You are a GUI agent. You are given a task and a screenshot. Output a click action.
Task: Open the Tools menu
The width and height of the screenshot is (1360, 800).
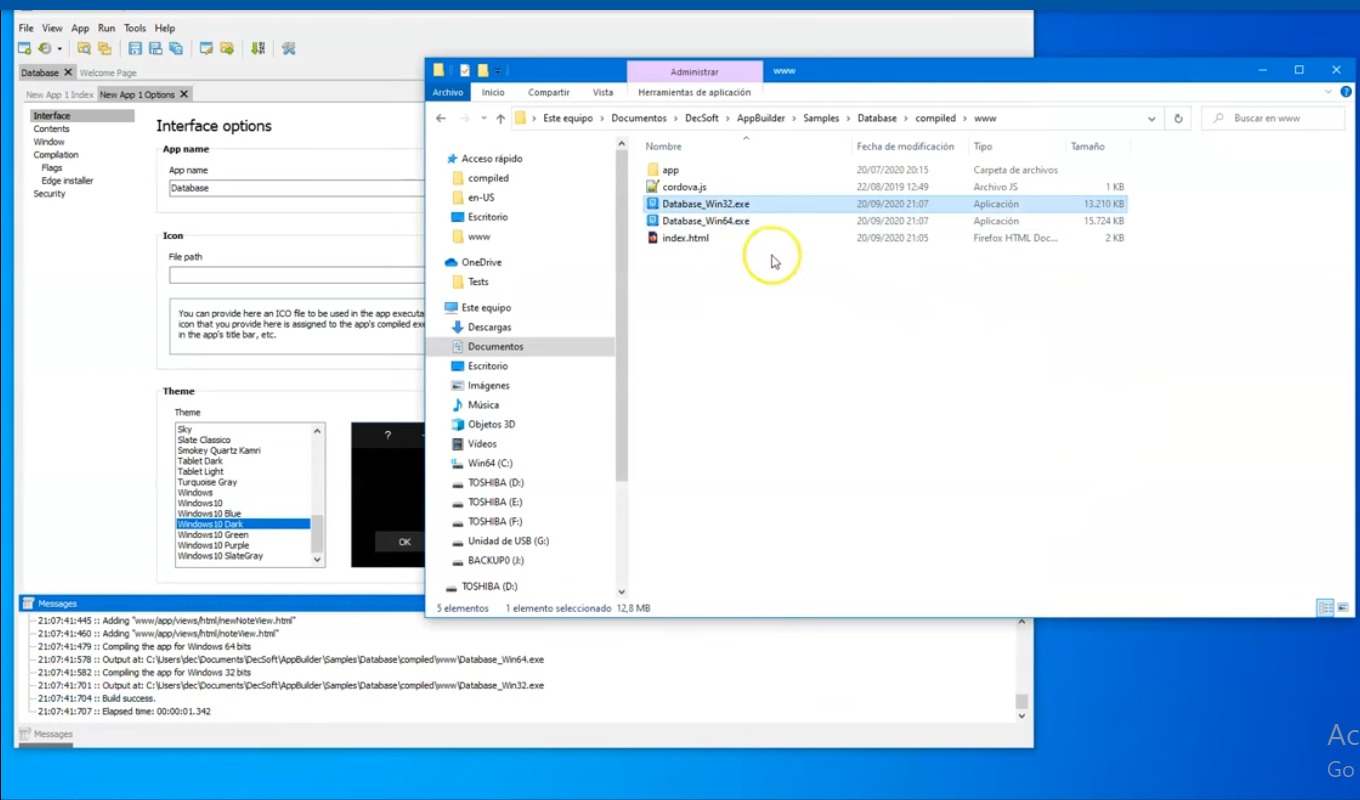(x=135, y=28)
